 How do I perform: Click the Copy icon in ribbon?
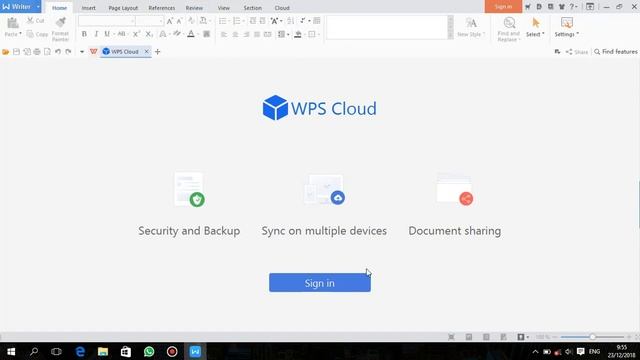[30, 34]
